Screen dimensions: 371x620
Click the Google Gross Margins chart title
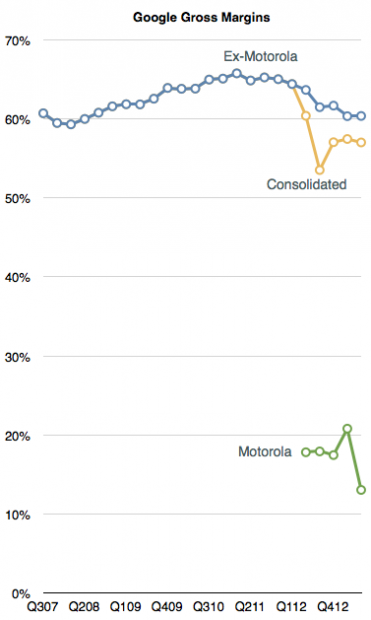[201, 18]
